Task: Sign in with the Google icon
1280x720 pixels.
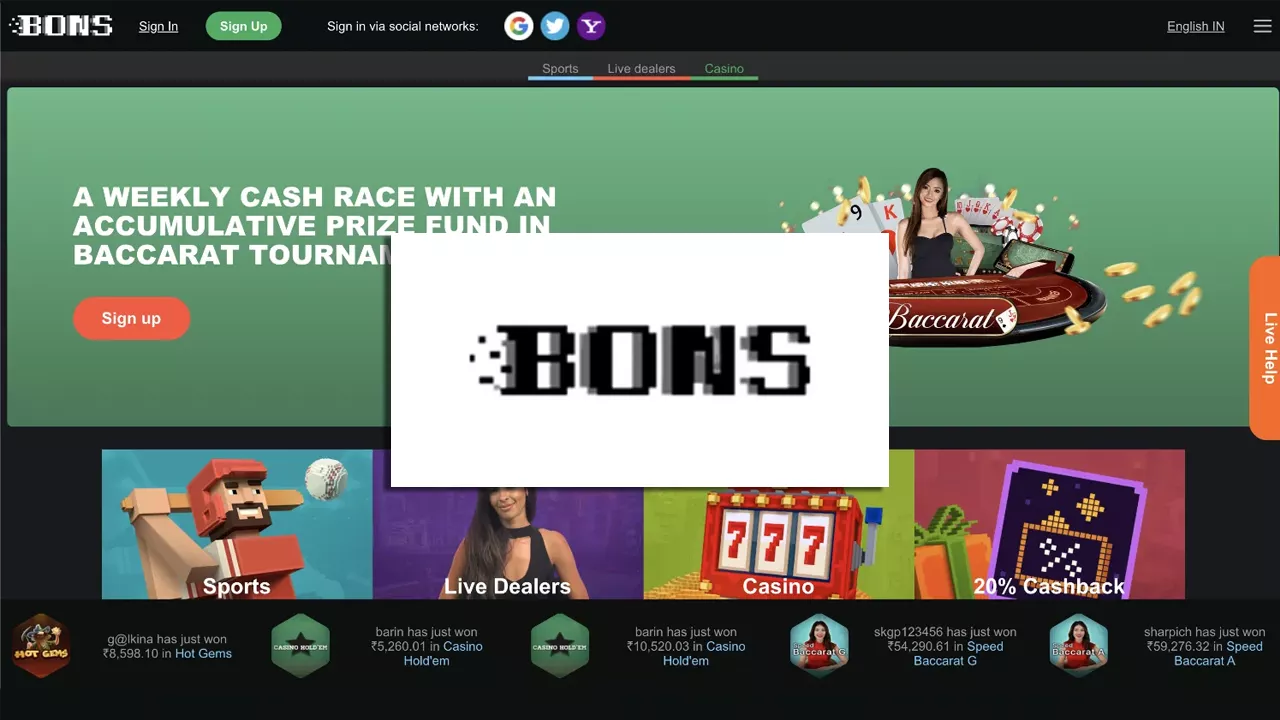Action: point(518,26)
